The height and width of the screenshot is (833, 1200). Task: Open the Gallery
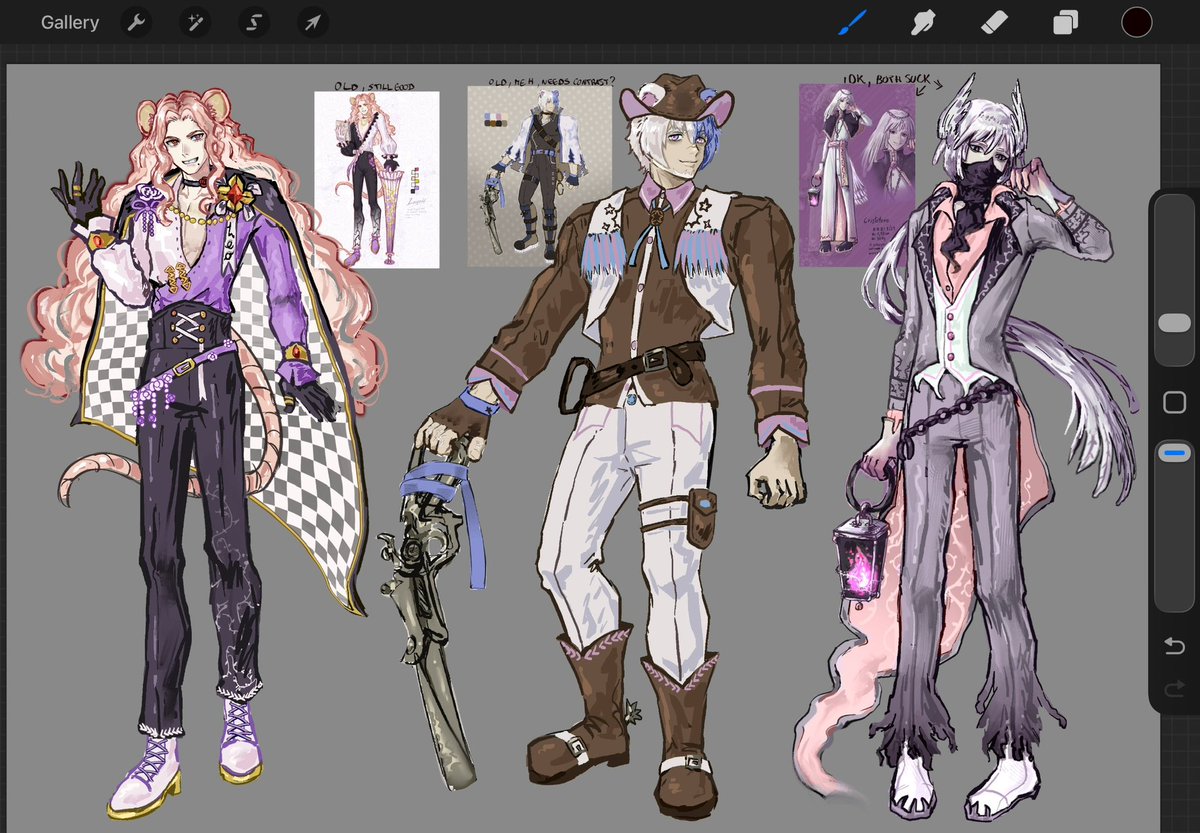tap(70, 22)
